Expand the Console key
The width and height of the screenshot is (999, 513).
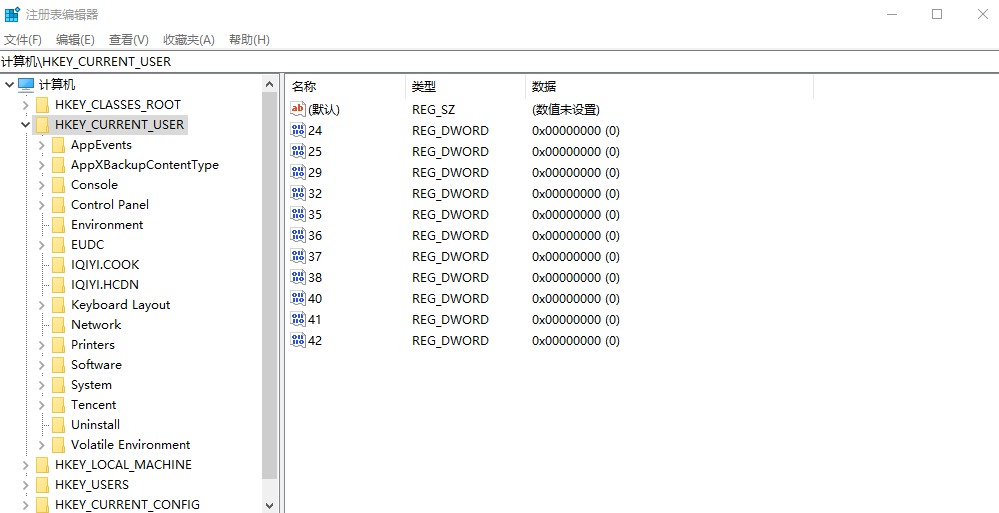tap(41, 185)
